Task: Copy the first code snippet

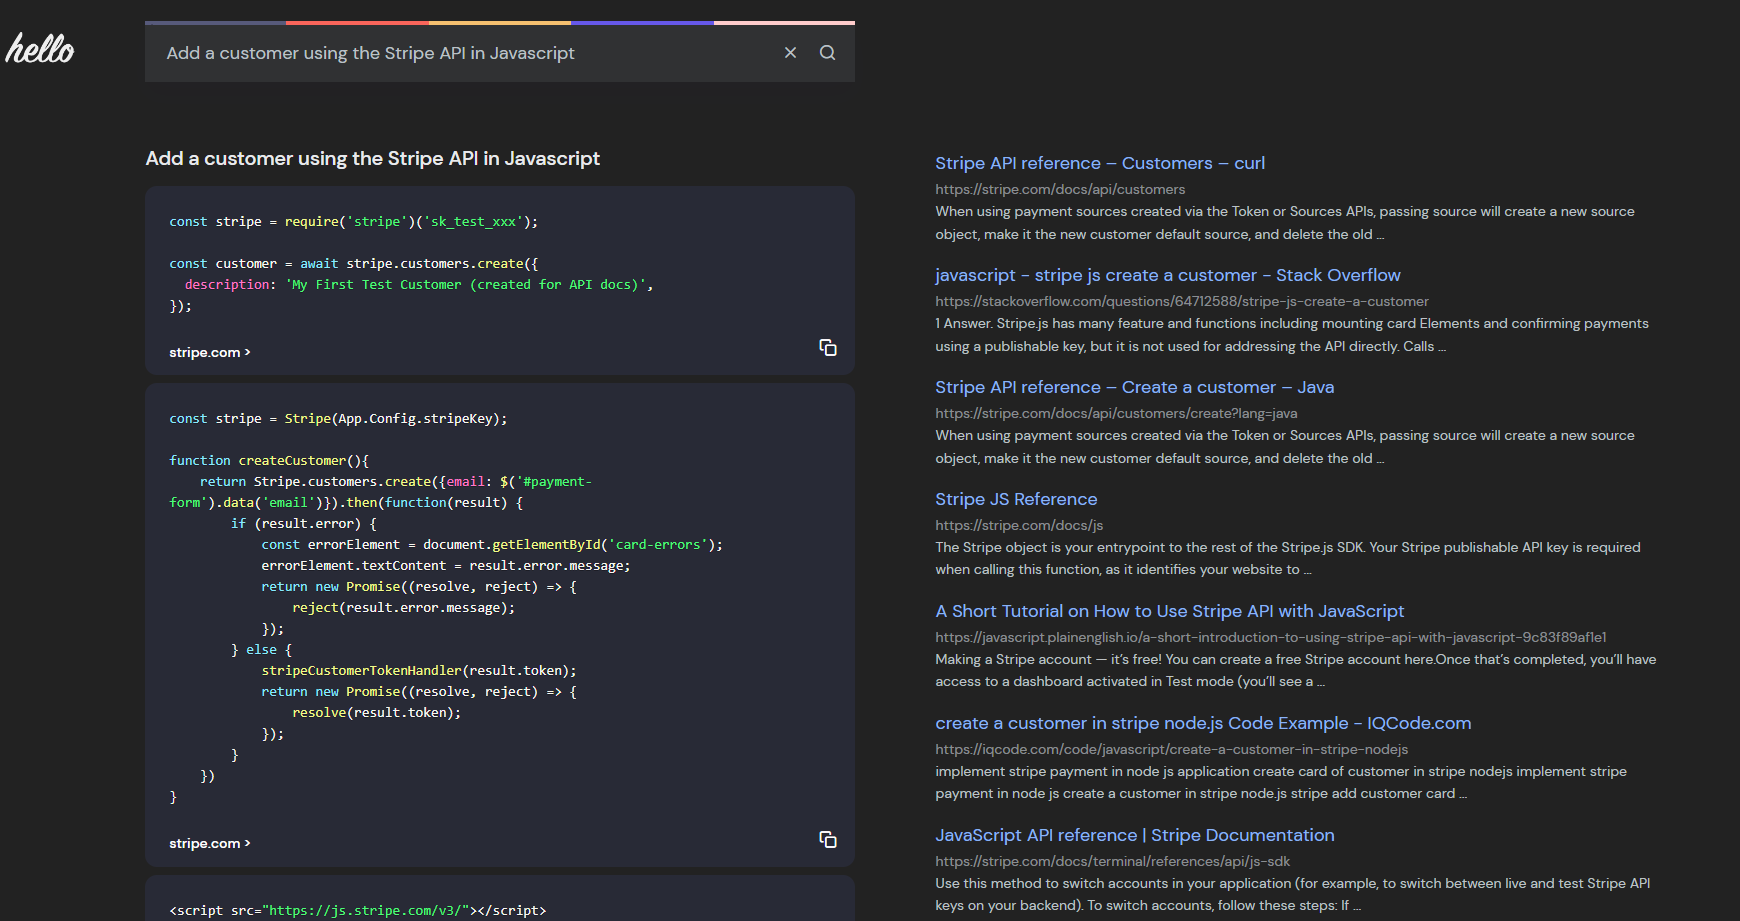Action: pos(828,347)
